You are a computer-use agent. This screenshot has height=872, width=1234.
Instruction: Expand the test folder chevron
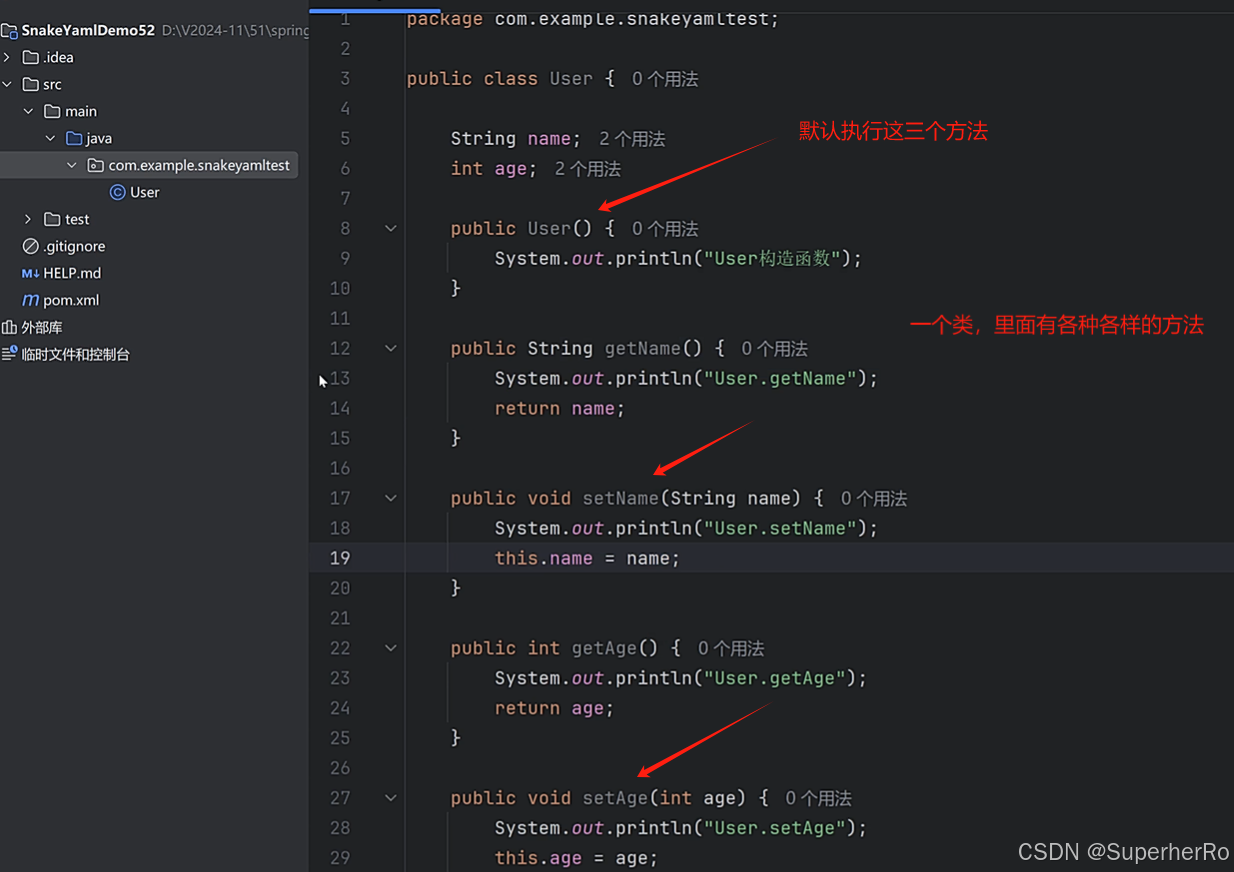click(x=28, y=219)
